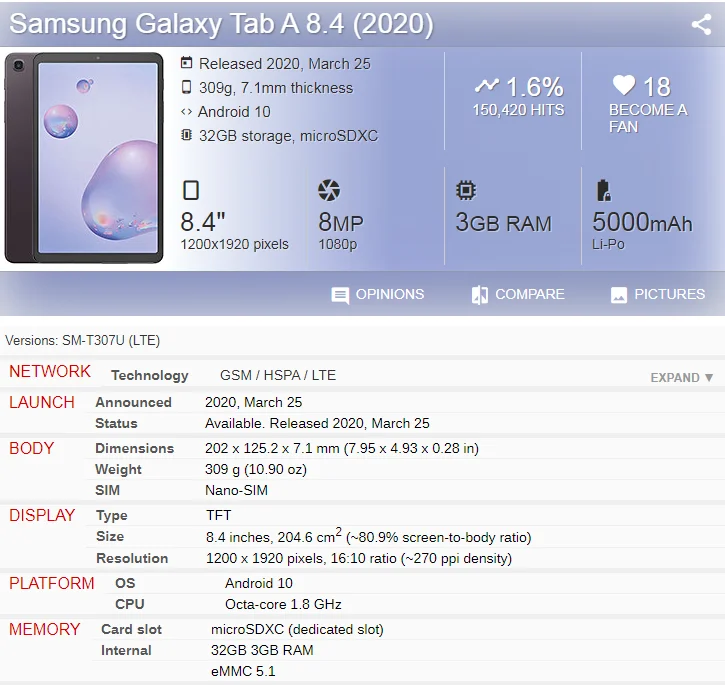Click the phone weight and thickness icon

tap(186, 87)
